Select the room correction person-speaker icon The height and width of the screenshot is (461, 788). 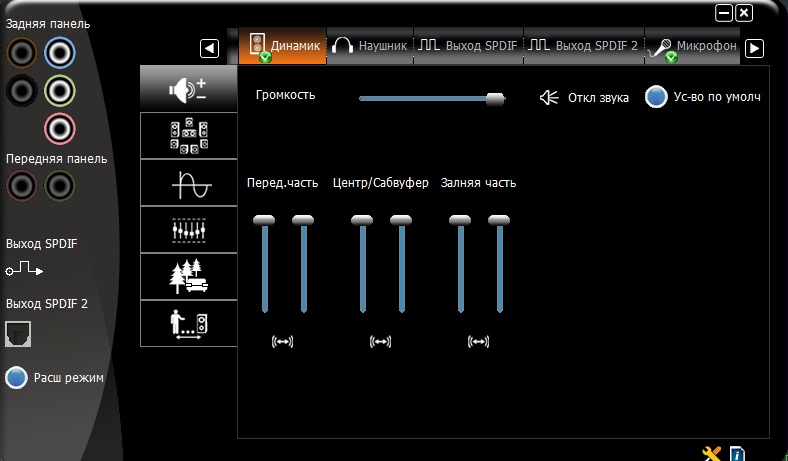click(x=189, y=323)
